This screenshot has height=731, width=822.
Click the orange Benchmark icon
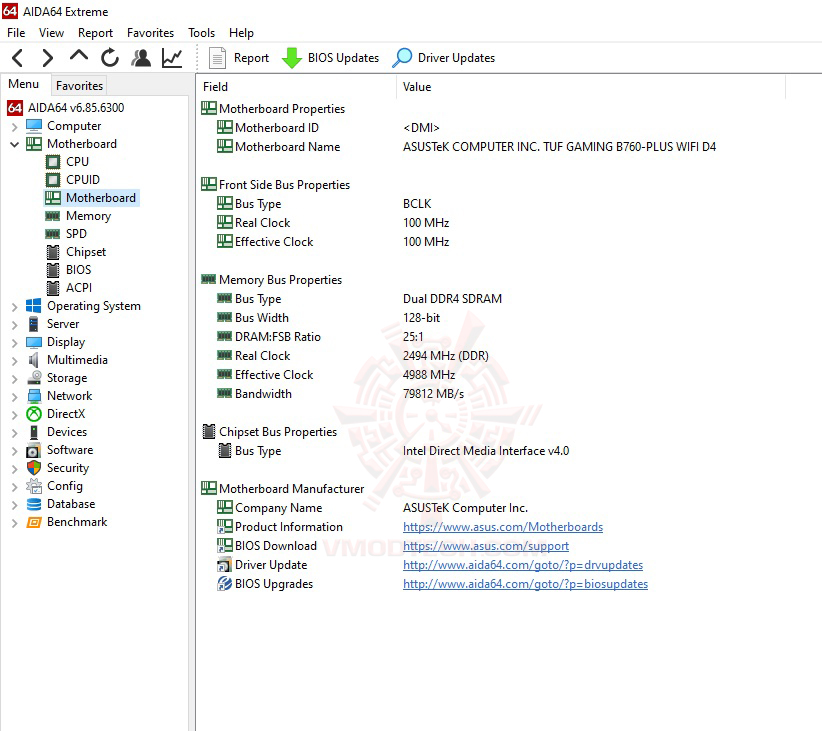34,522
